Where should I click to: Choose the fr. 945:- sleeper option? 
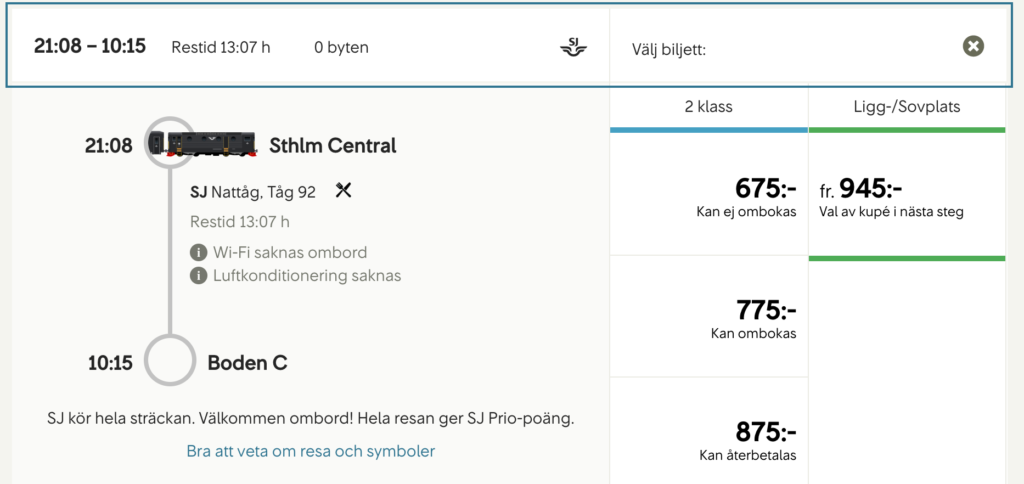coord(907,195)
